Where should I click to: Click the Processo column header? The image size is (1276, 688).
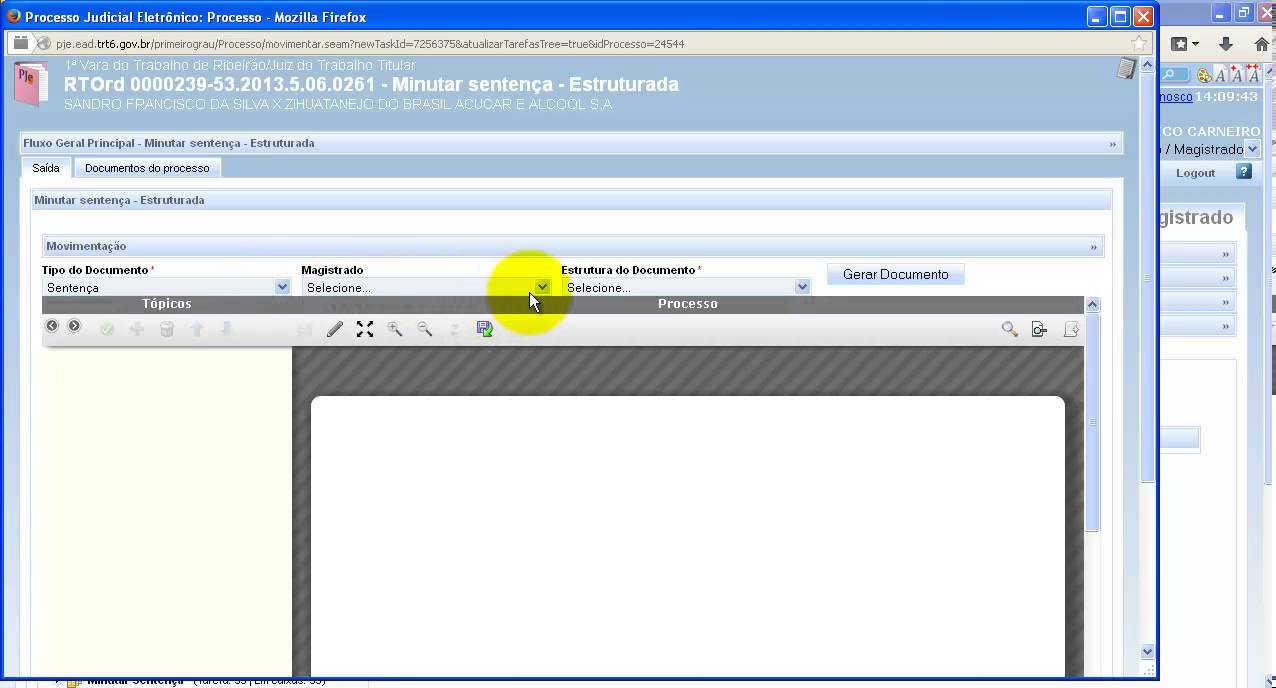coord(688,304)
